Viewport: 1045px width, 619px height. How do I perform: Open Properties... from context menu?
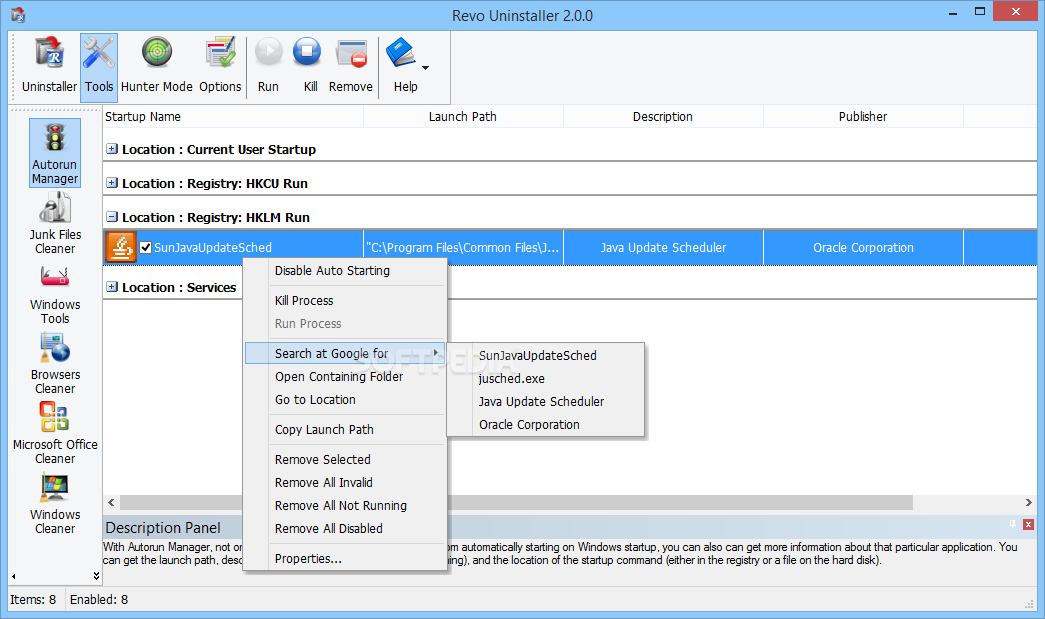pos(345,558)
